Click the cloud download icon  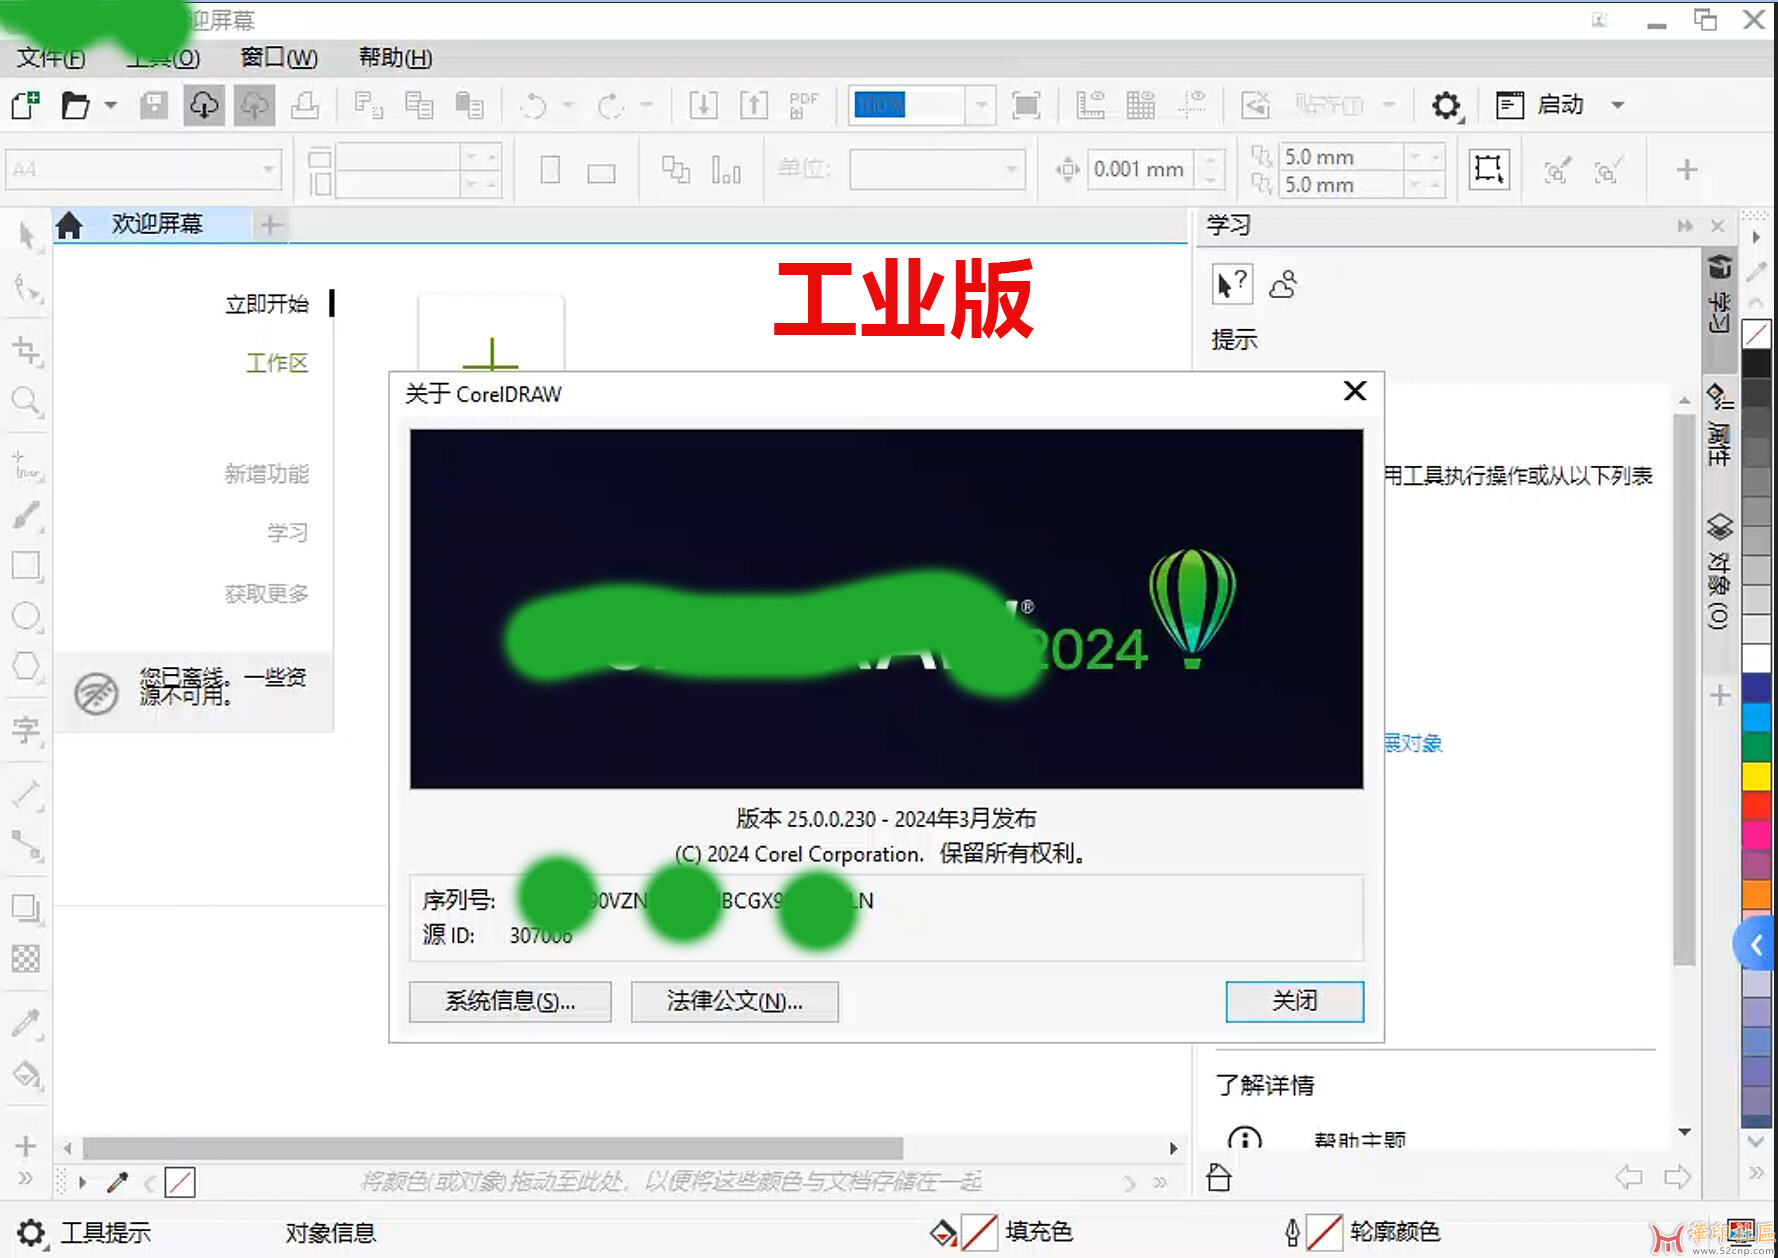point(204,105)
